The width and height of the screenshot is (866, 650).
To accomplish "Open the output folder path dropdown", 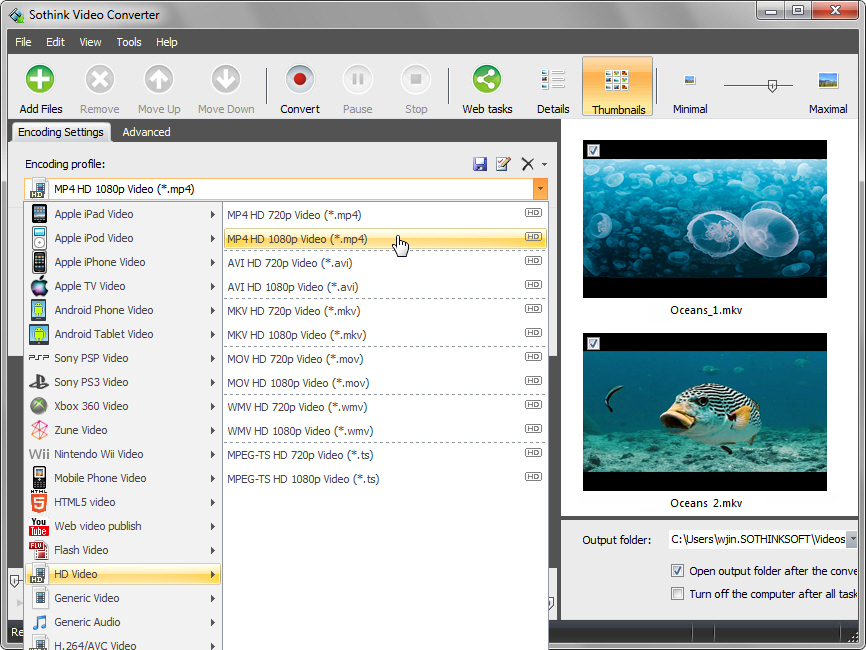I will 852,540.
